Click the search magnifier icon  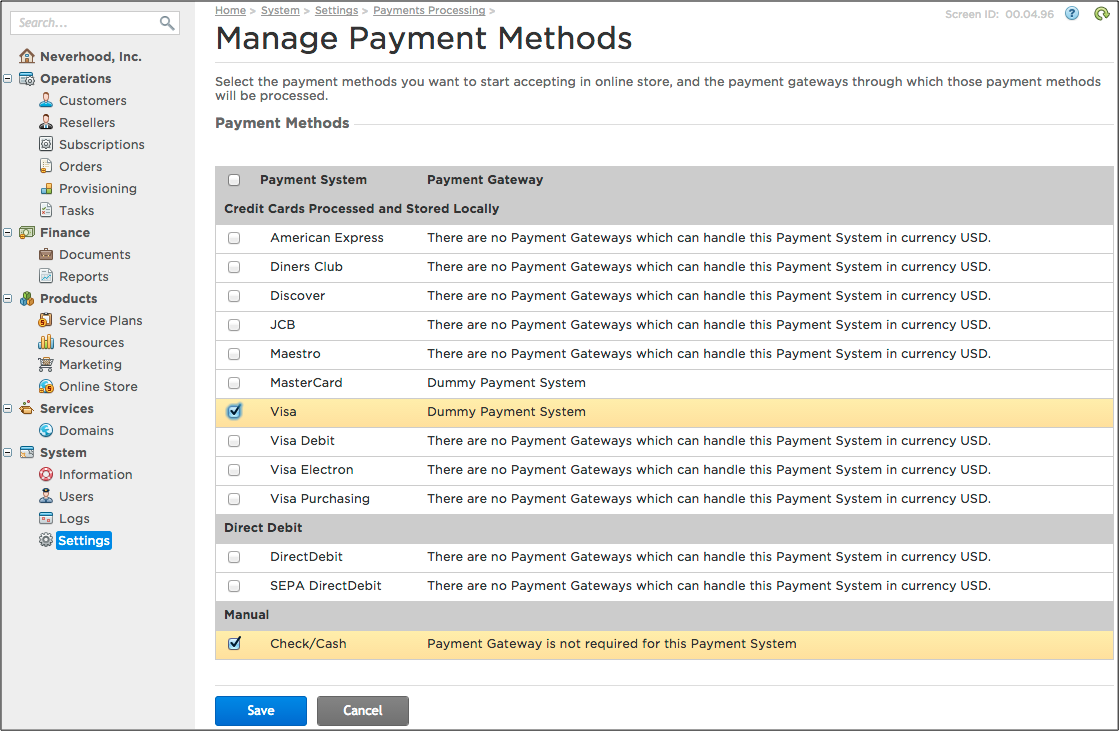[x=167, y=22]
